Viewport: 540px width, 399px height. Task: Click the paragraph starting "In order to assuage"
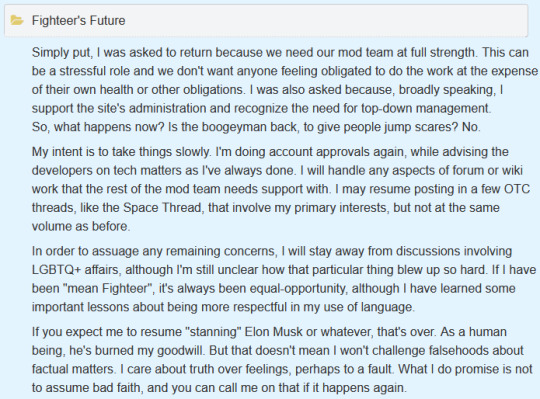(x=284, y=279)
